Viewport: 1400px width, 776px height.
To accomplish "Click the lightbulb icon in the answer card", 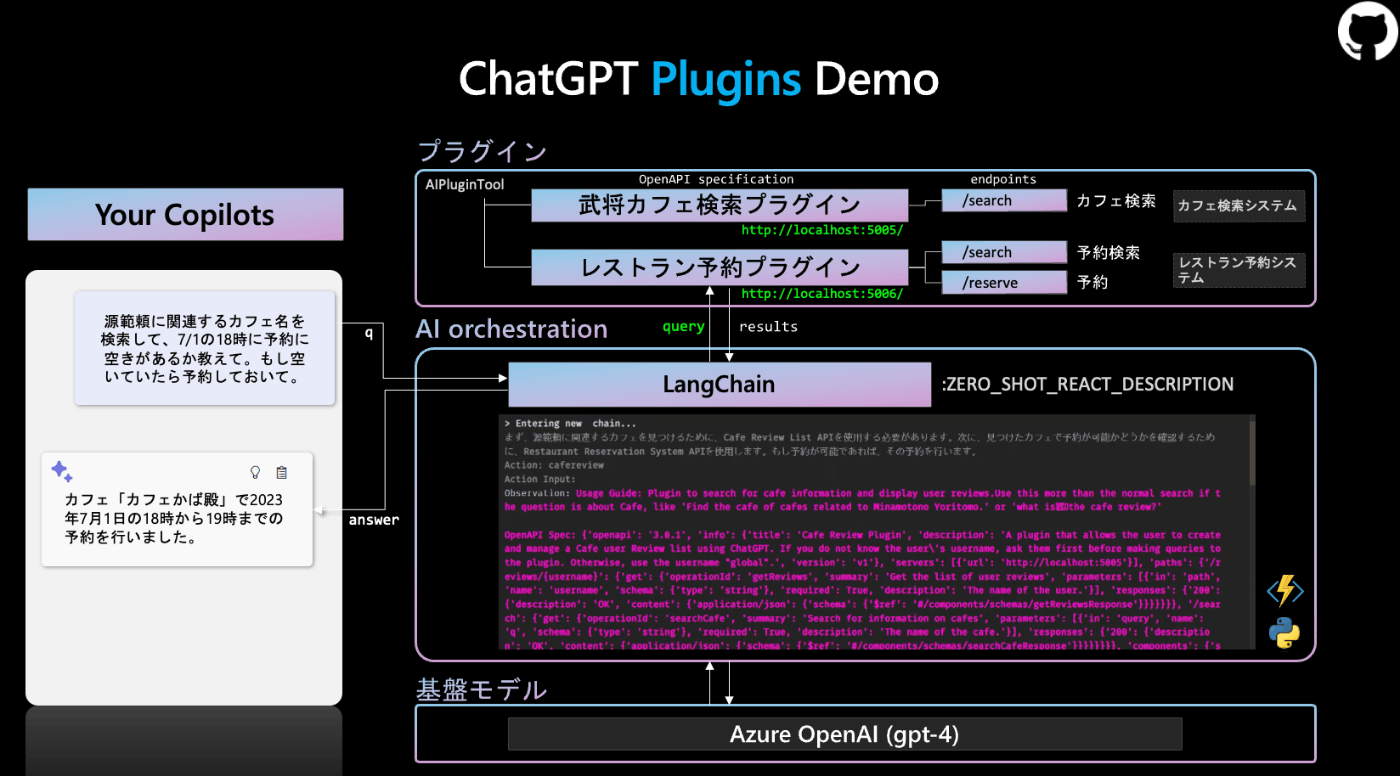I will tap(255, 472).
